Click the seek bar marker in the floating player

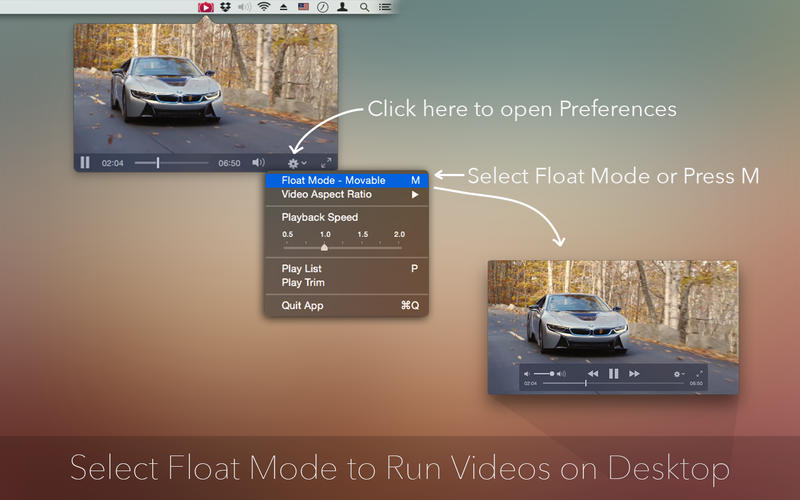click(x=586, y=383)
